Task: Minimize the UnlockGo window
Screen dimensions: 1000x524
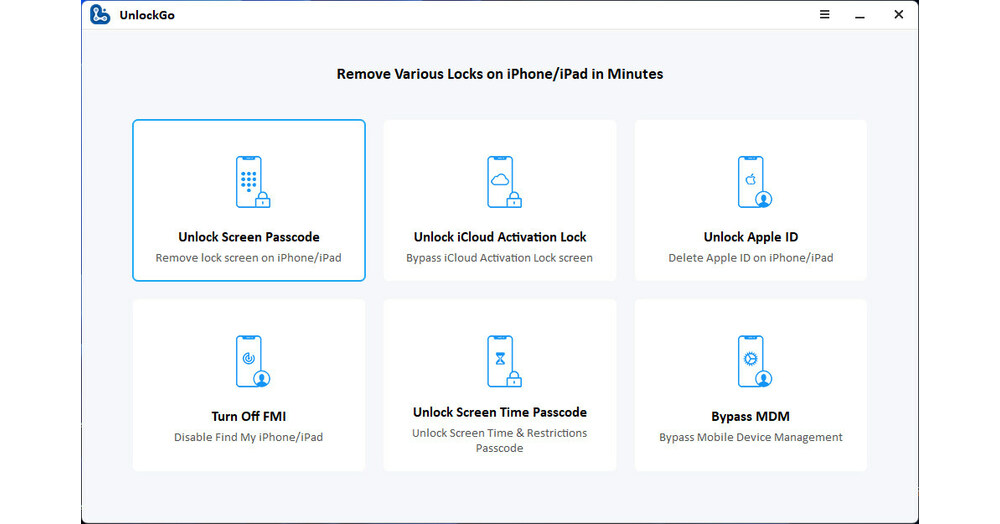Action: point(860,15)
